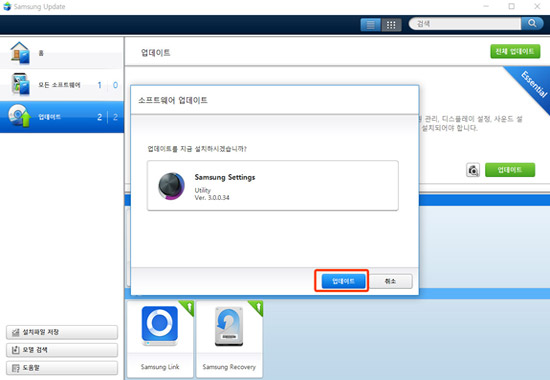This screenshot has height=380, width=550.
Task: Click the Ver. 3.0.0.34 text
Action: pos(212,198)
